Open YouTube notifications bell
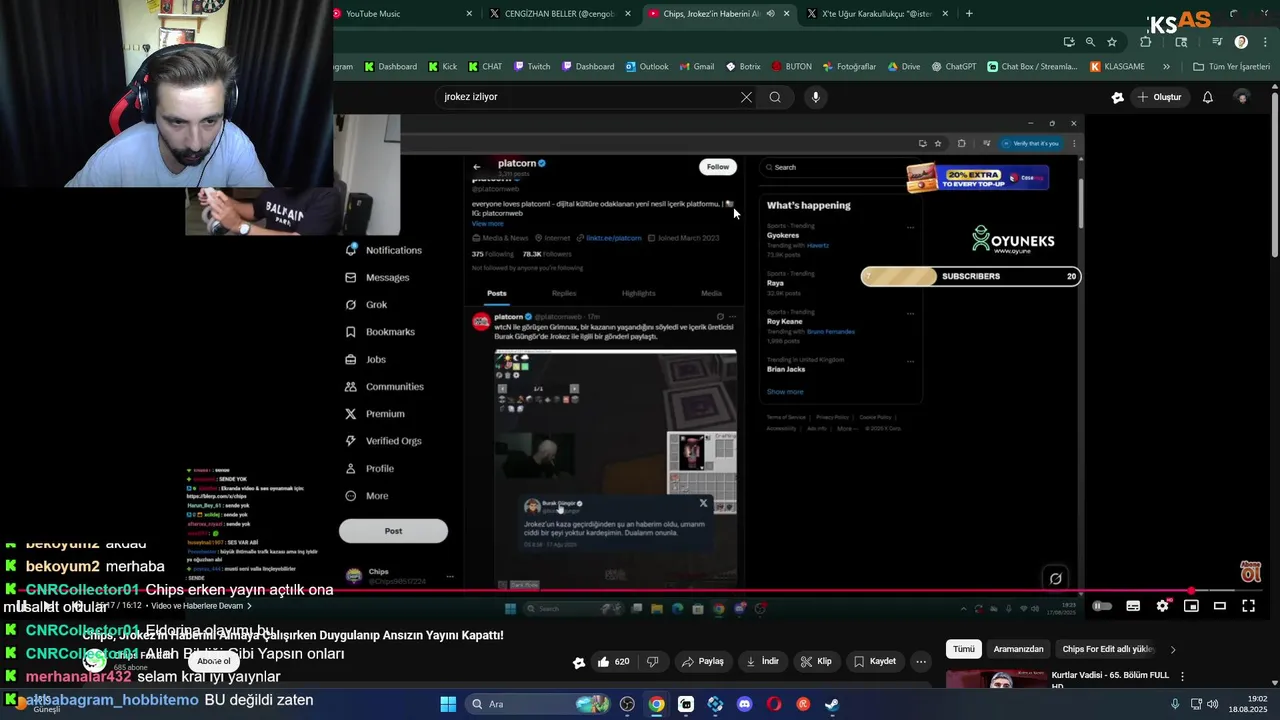This screenshot has width=1280, height=720. tap(1208, 97)
